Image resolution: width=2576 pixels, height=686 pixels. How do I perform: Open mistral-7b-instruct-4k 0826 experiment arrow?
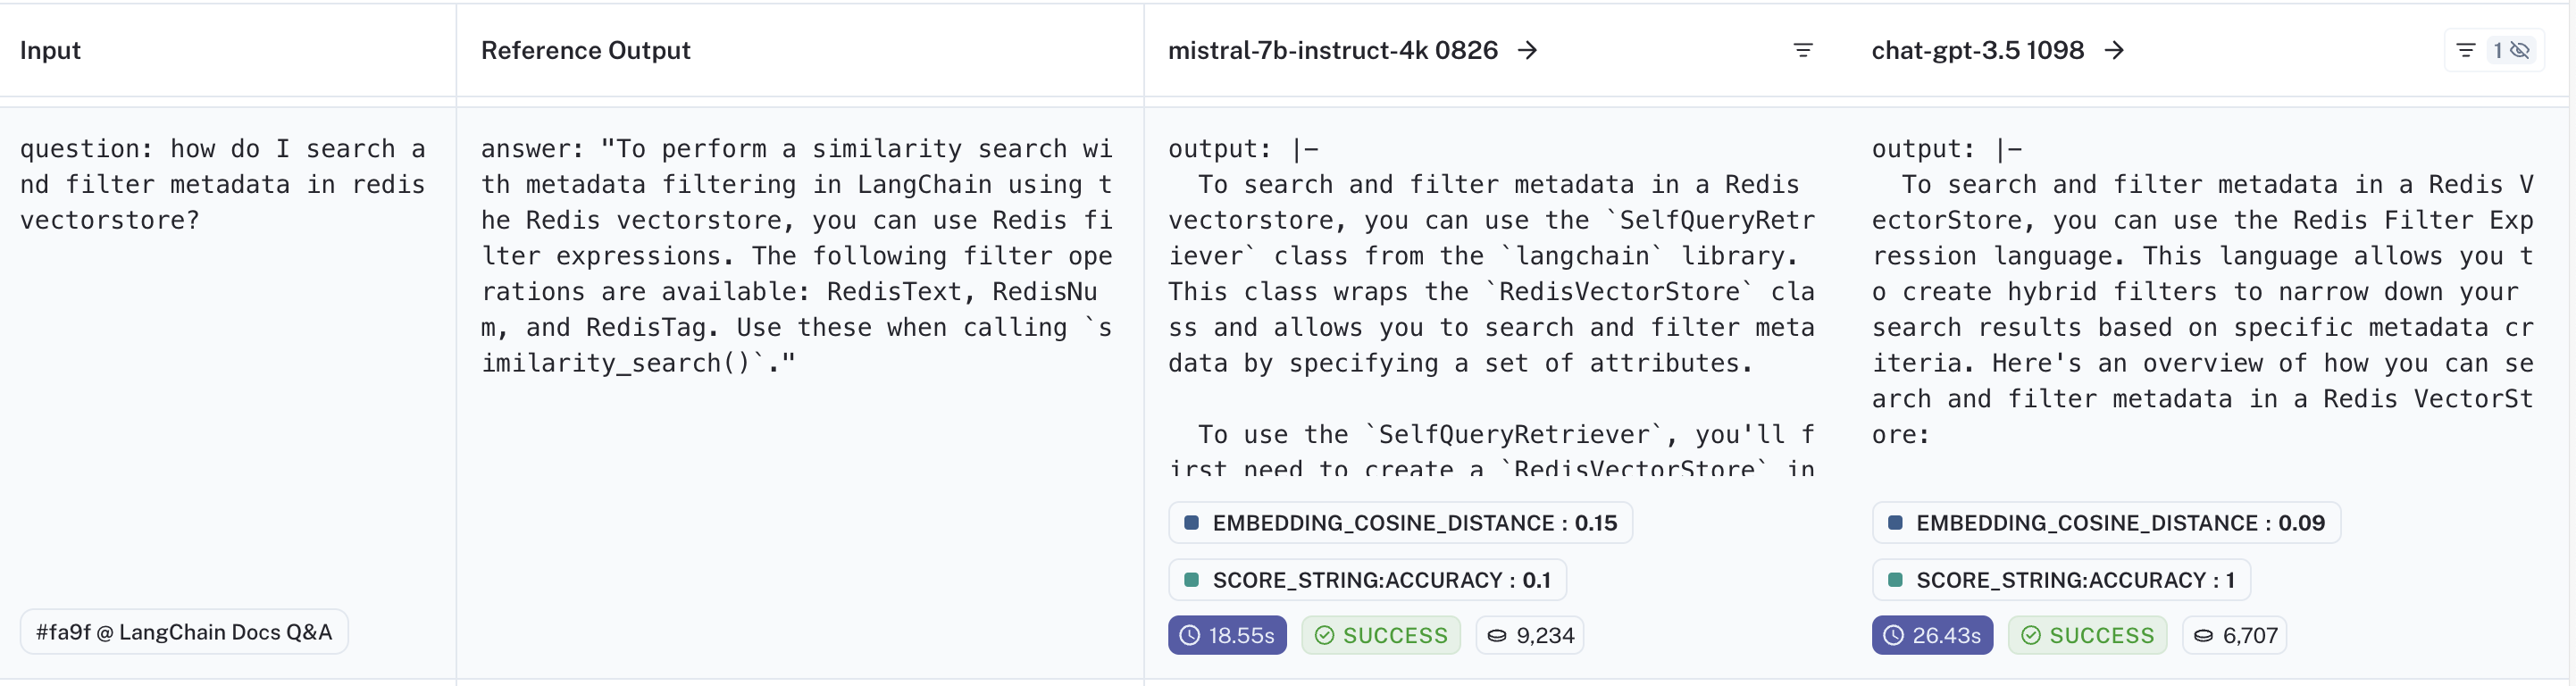[x=1527, y=50]
